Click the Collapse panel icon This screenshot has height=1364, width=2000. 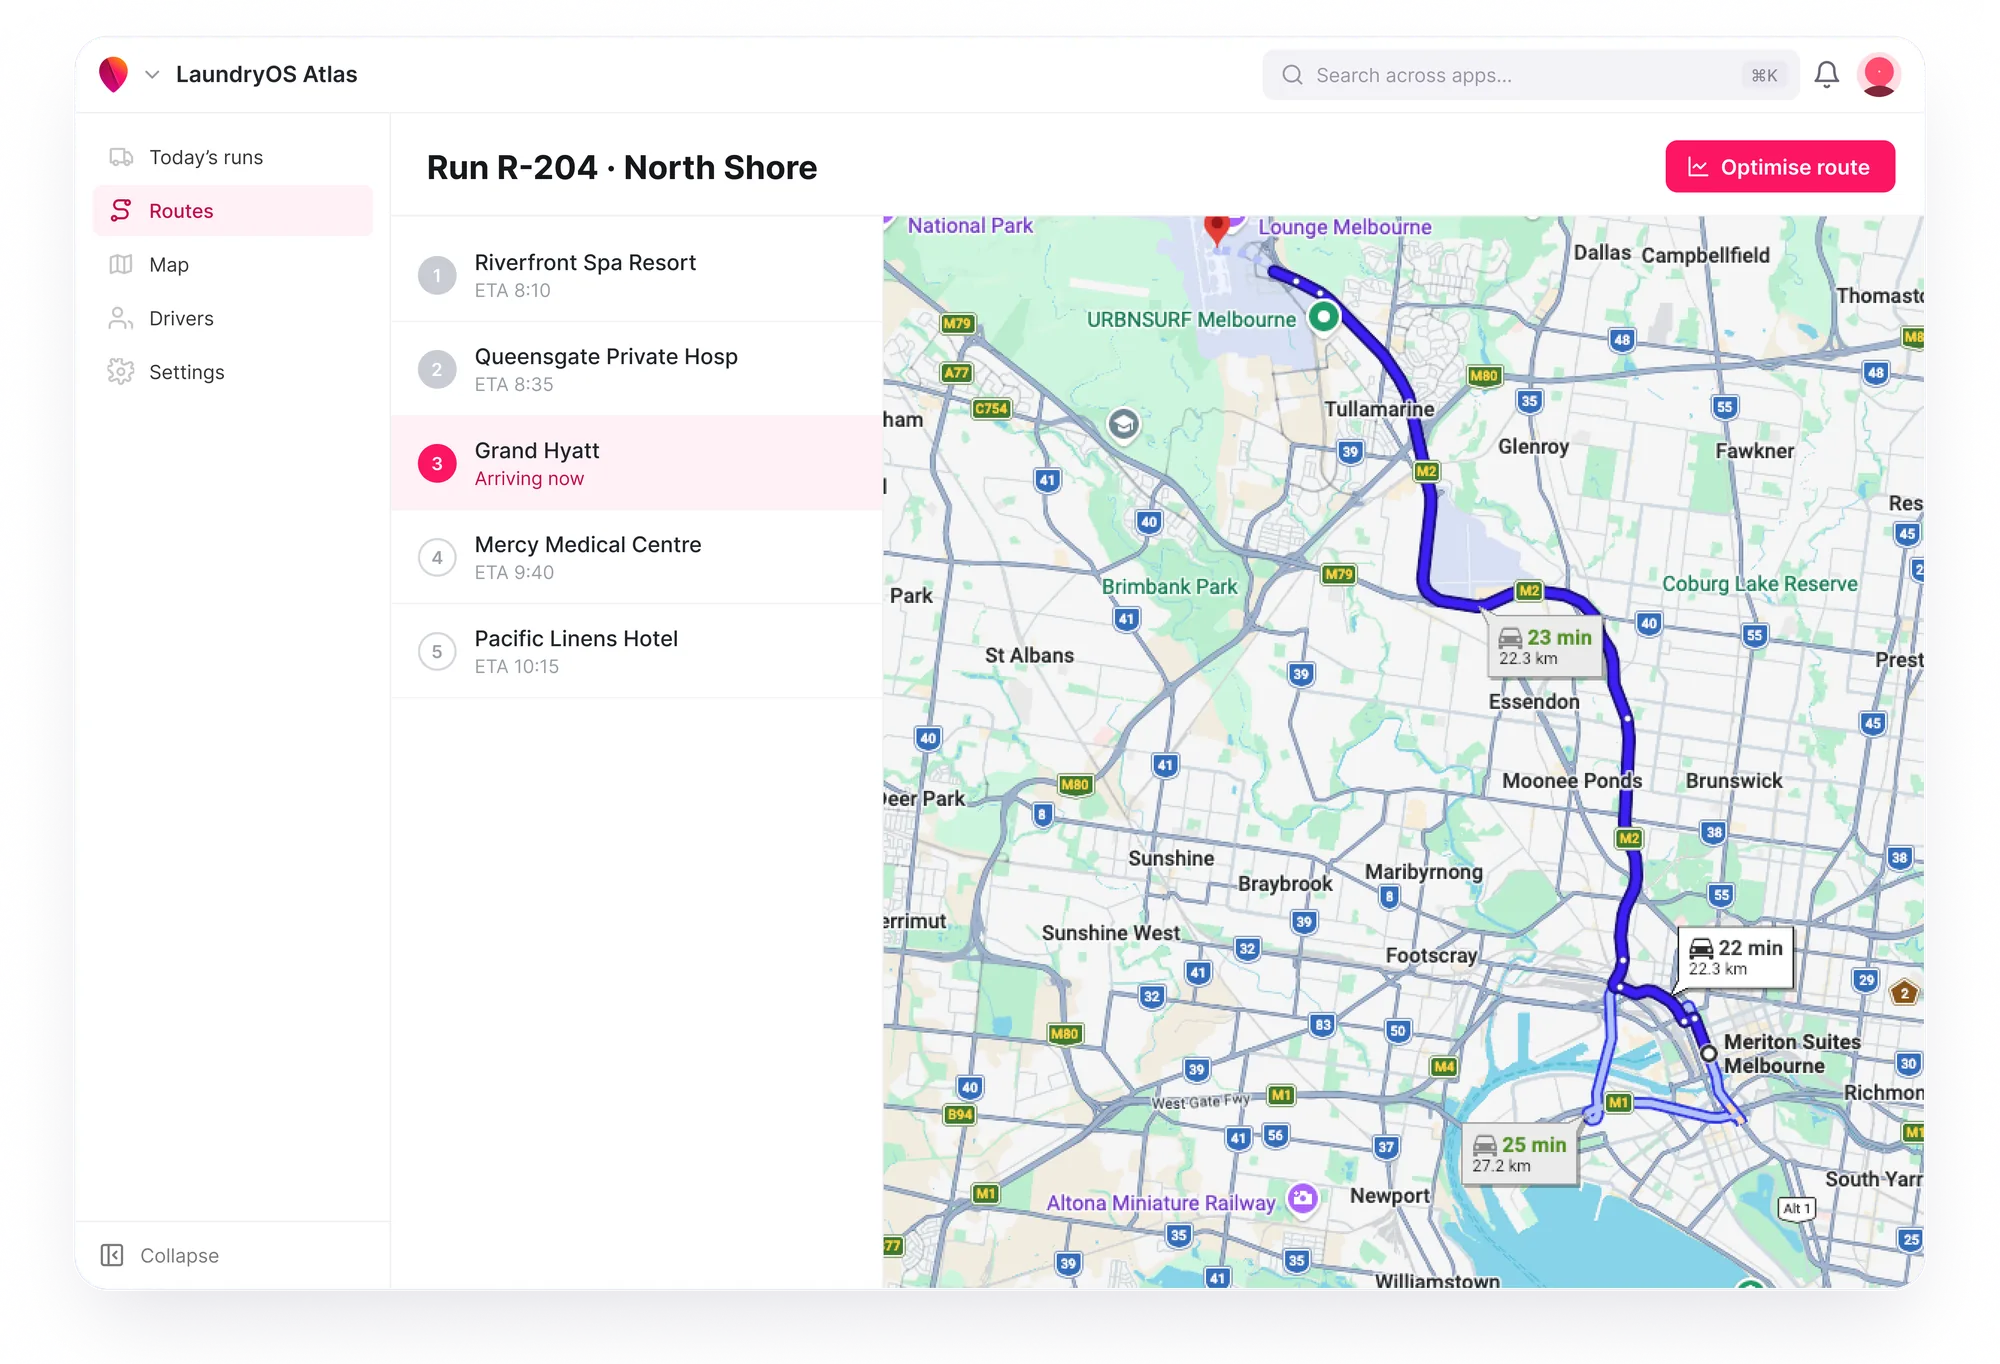pyautogui.click(x=112, y=1255)
